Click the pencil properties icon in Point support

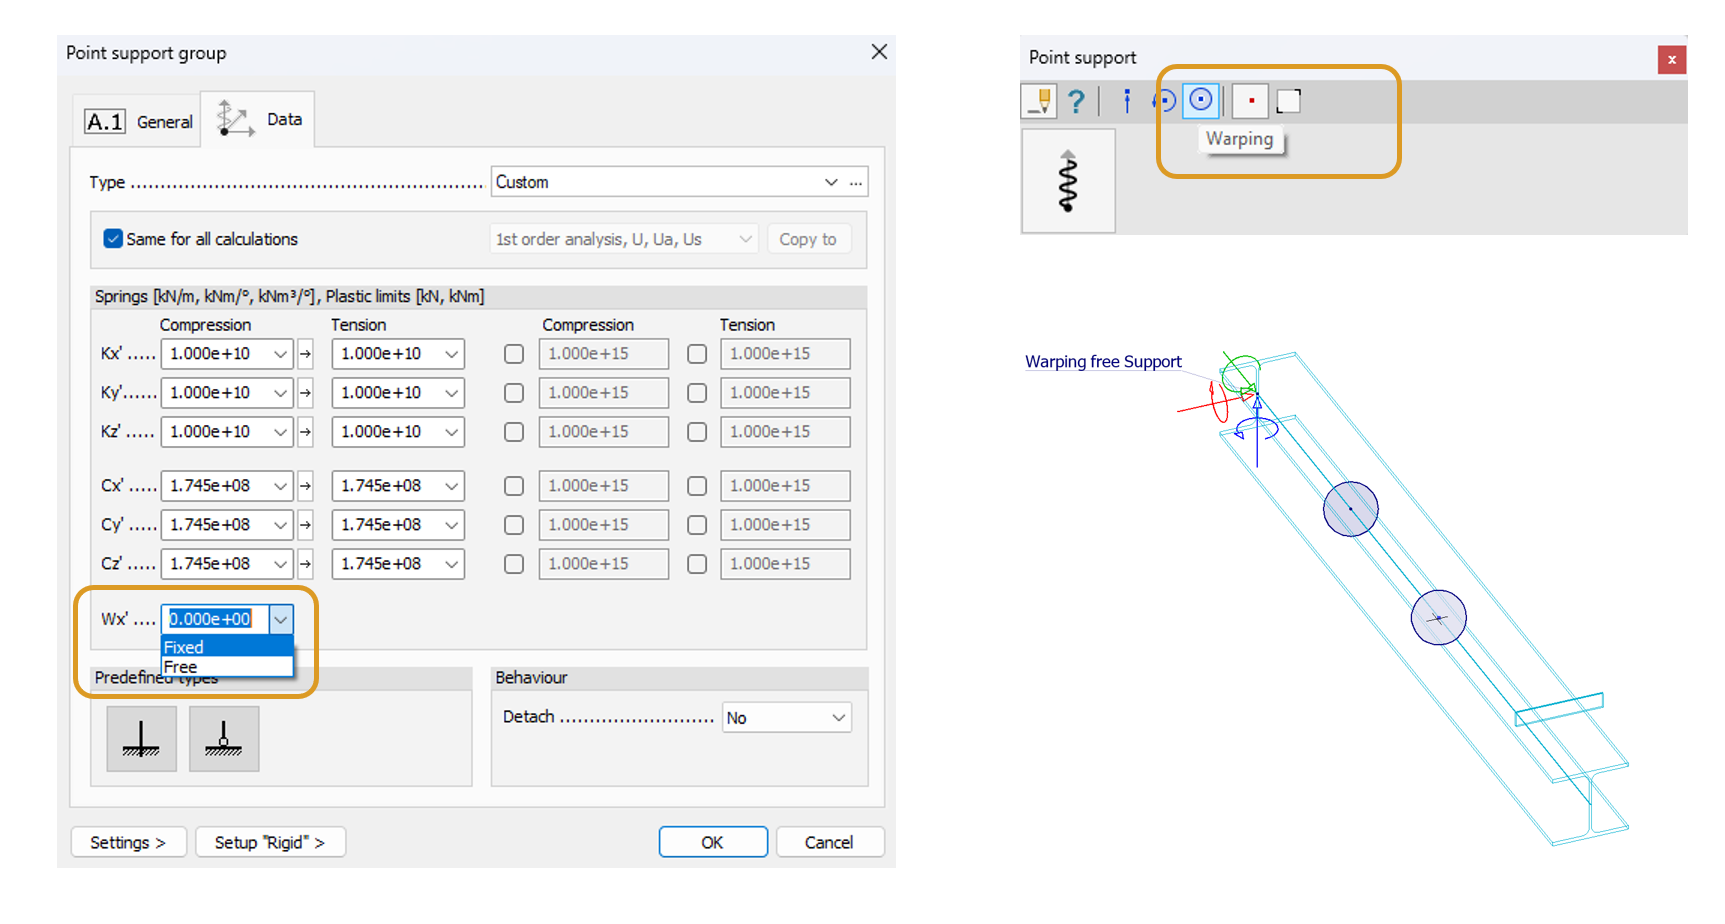pos(1038,100)
